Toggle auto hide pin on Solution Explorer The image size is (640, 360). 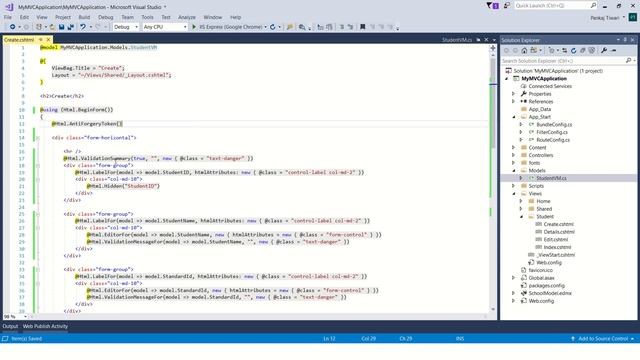coord(625,40)
